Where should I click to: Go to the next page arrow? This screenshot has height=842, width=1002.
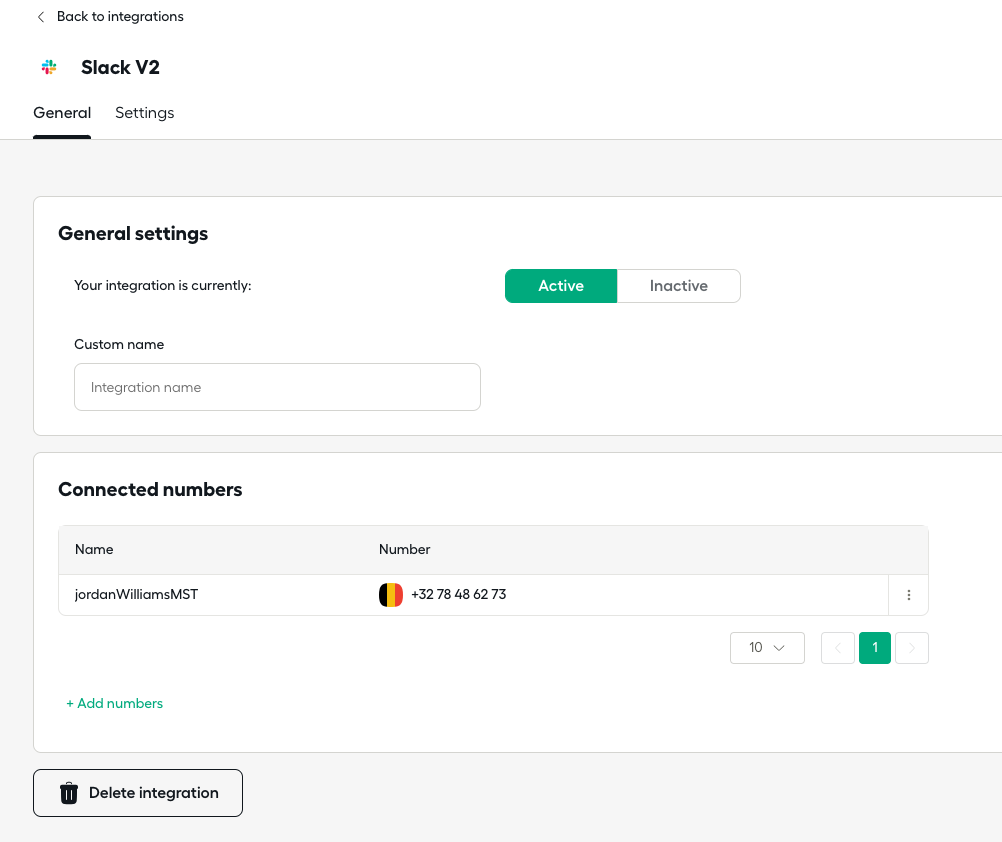click(x=912, y=648)
